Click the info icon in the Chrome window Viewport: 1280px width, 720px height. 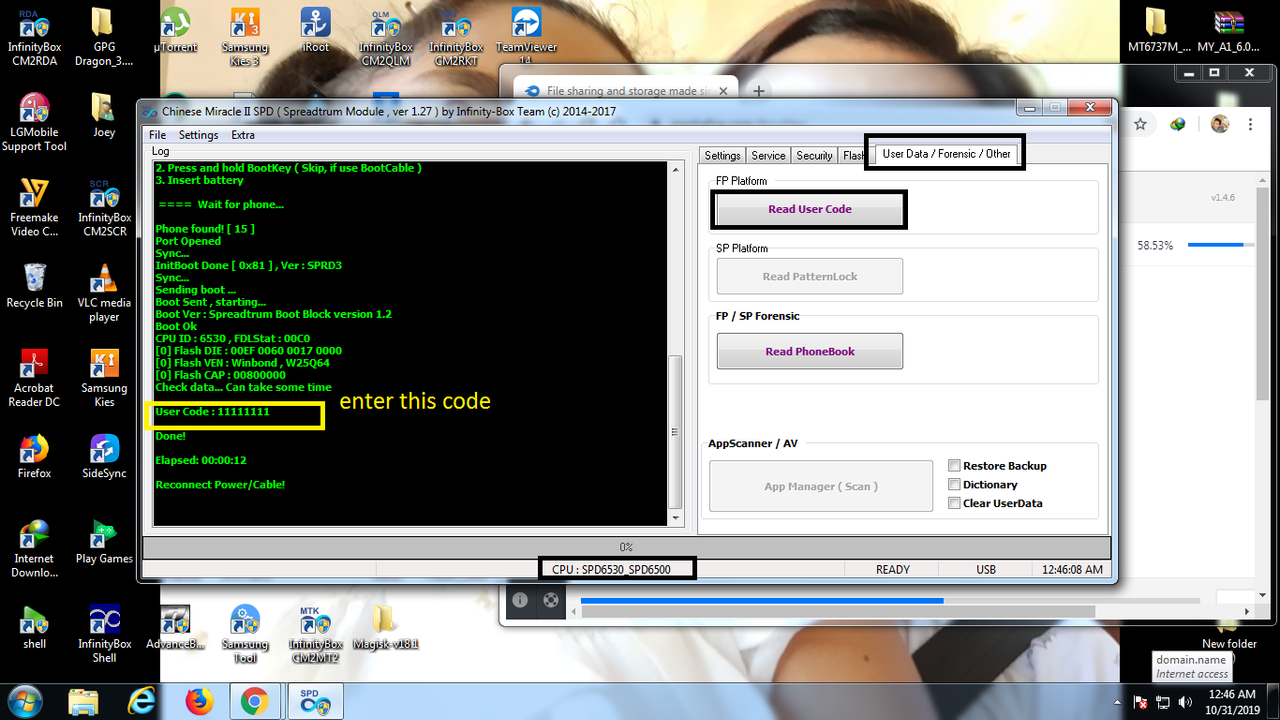pos(520,600)
